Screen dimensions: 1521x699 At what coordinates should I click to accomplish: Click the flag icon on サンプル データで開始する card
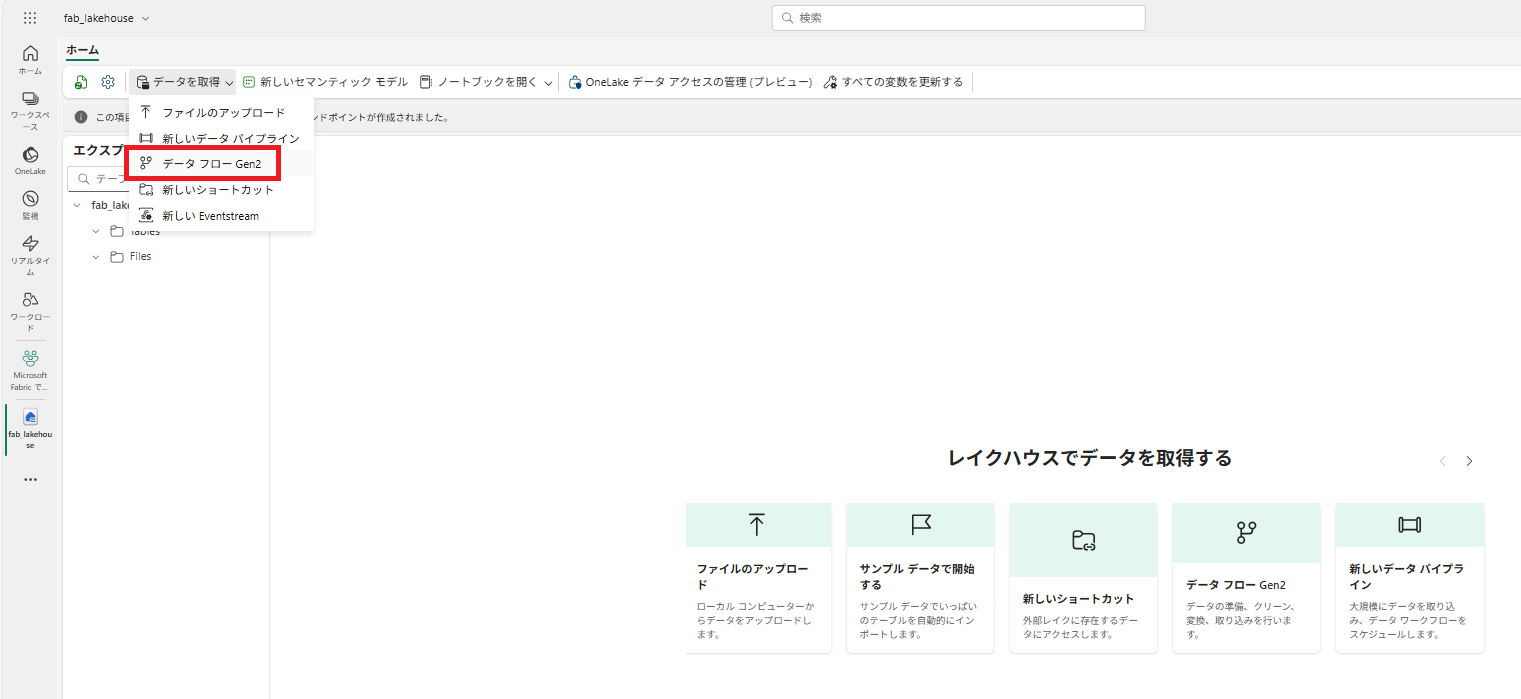tap(921, 525)
